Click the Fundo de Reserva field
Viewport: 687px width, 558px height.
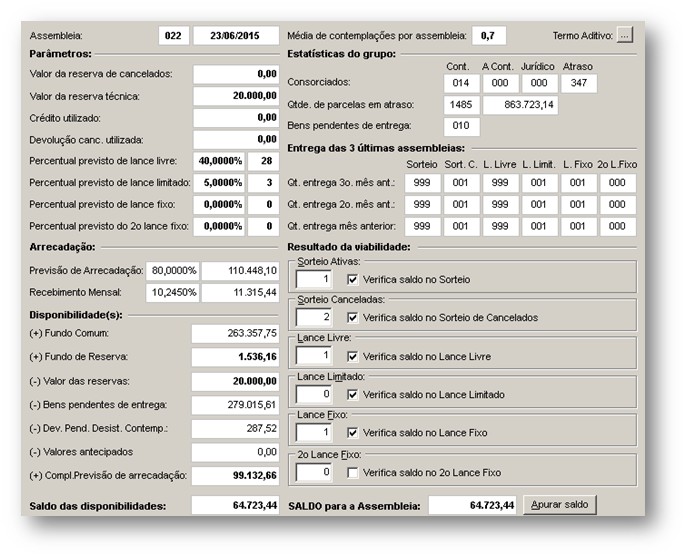(235, 357)
